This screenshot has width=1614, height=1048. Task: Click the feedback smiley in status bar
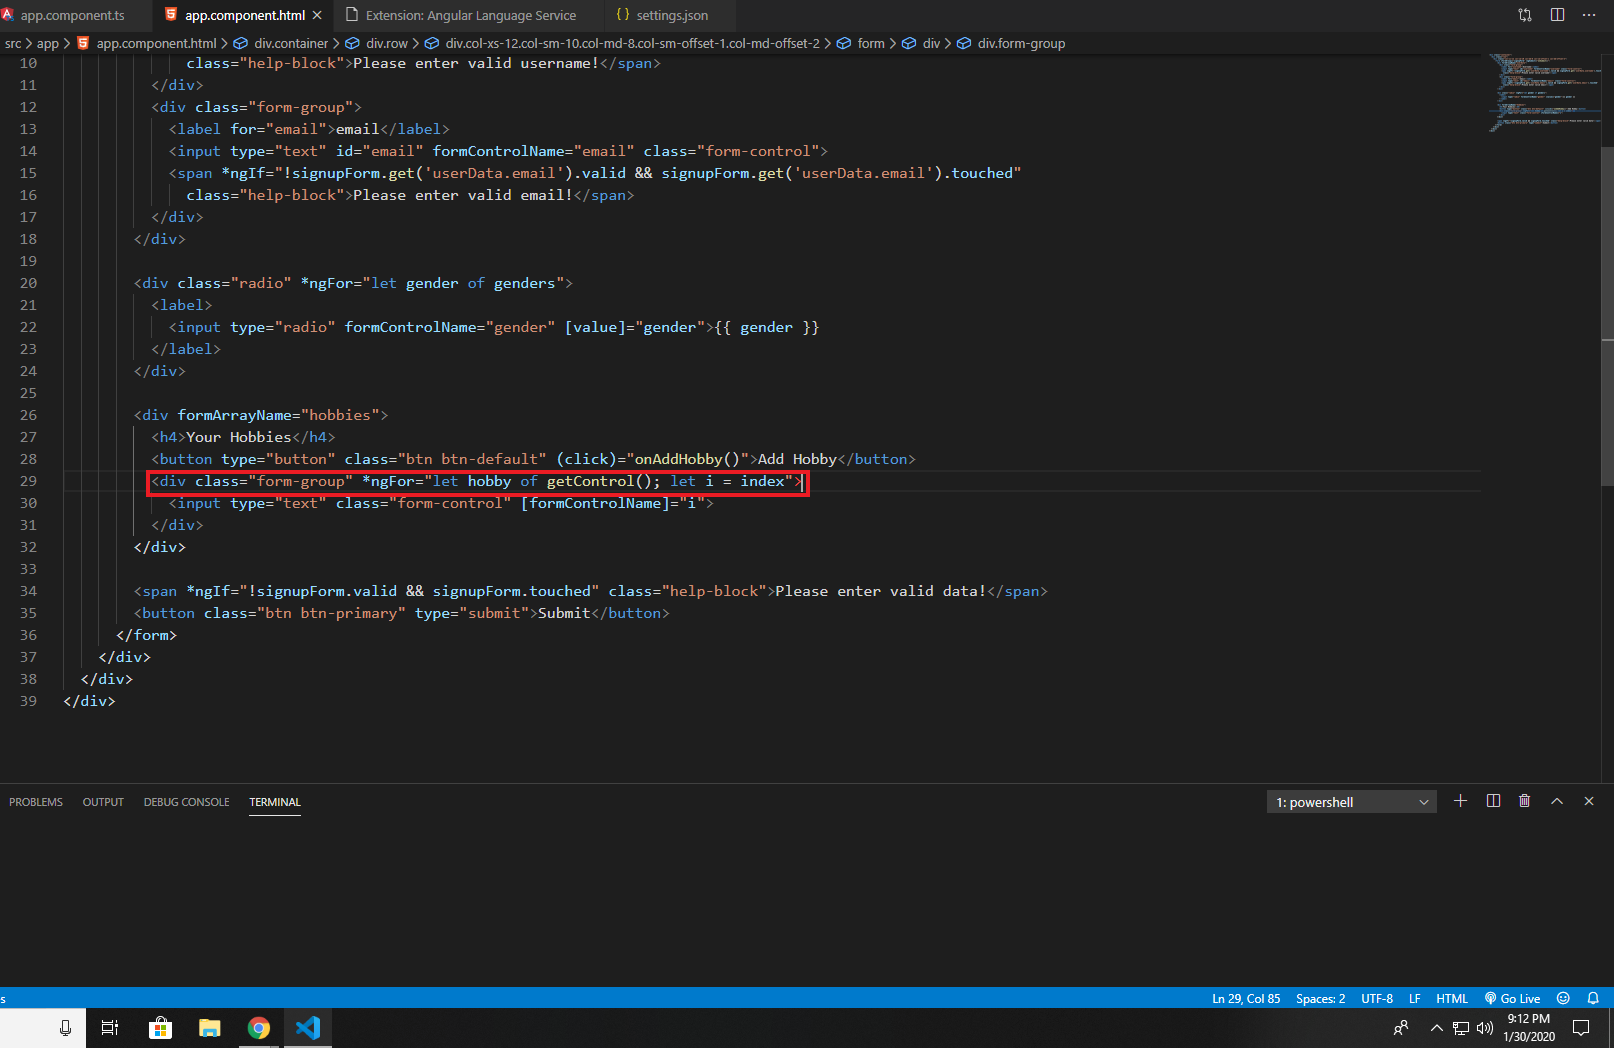[1562, 998]
